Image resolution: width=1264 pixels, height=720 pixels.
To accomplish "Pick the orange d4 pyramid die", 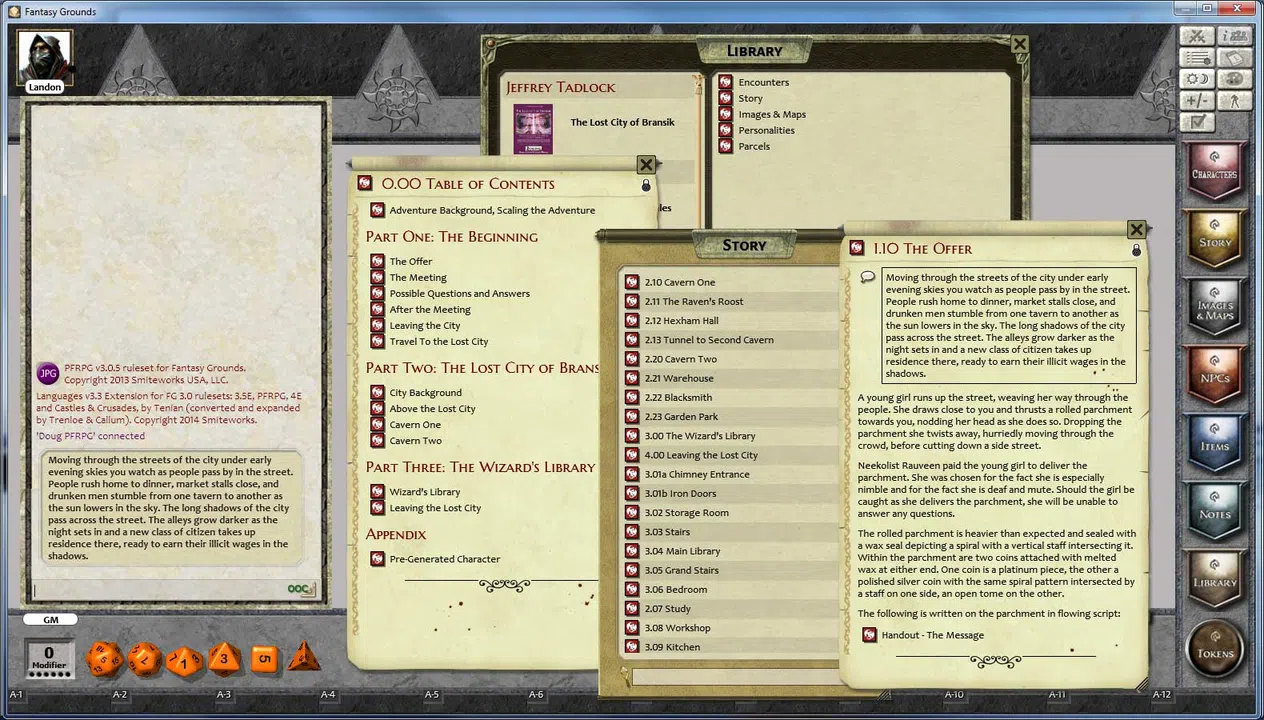I will click(x=304, y=657).
